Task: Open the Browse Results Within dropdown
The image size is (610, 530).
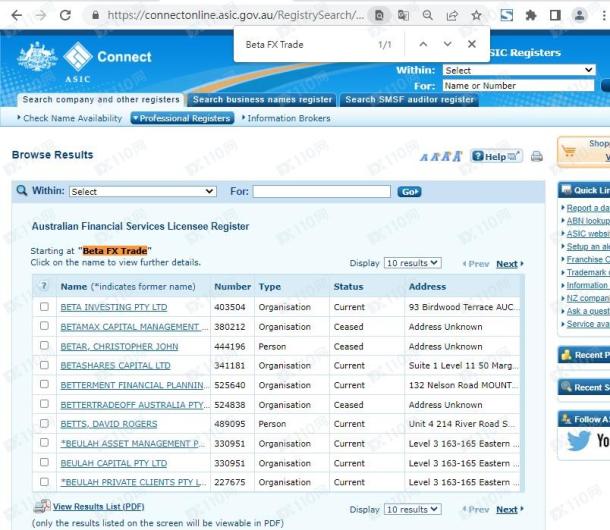Action: [x=143, y=191]
